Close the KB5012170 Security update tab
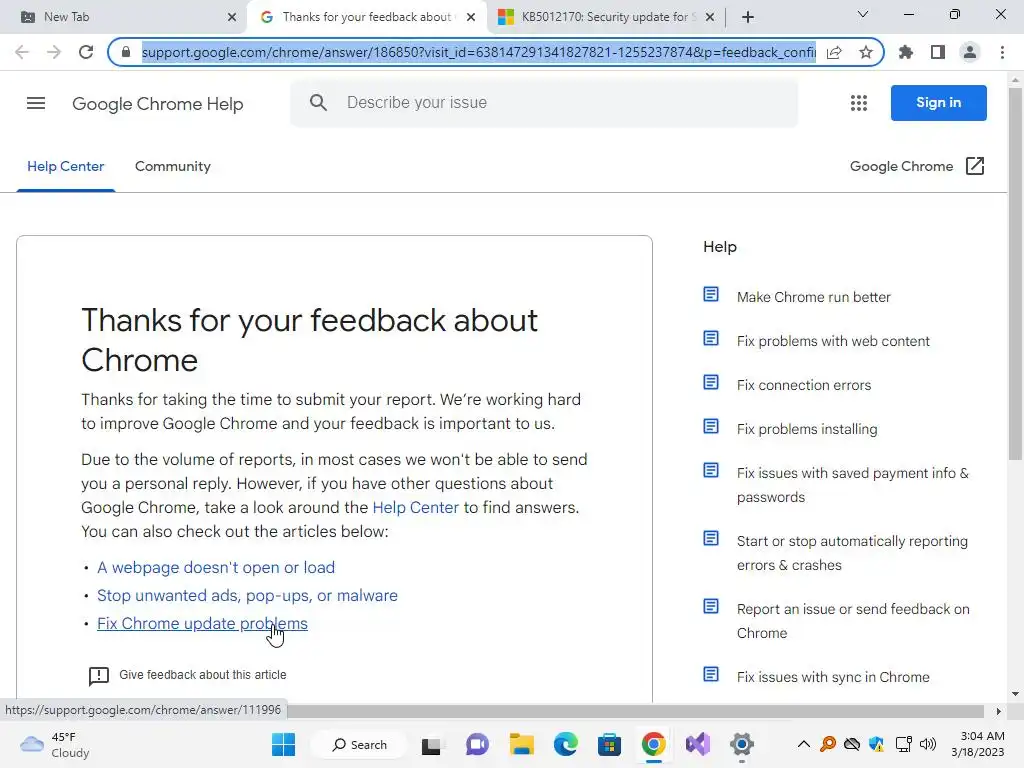This screenshot has width=1024, height=768. 710,17
